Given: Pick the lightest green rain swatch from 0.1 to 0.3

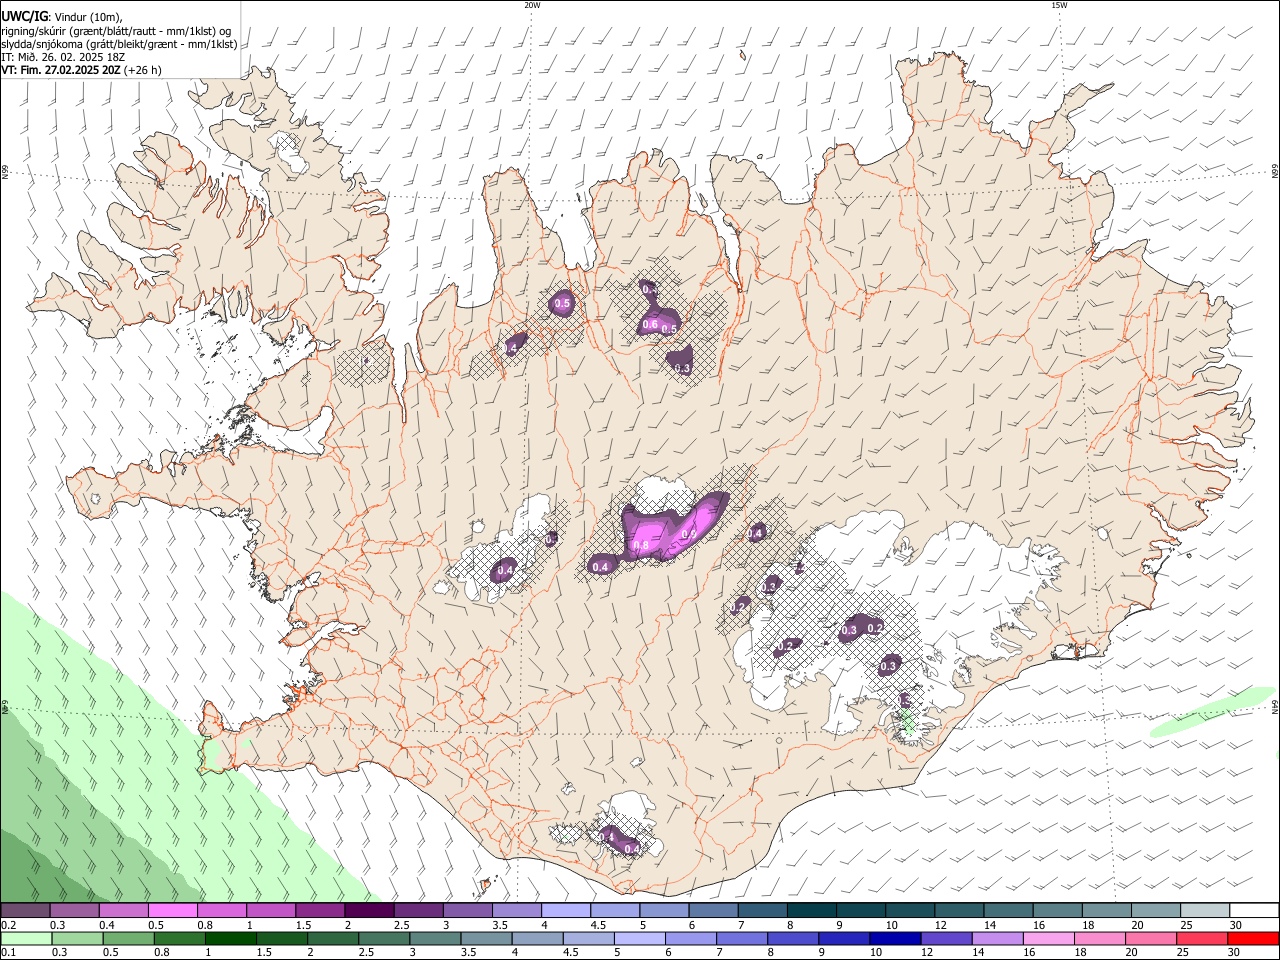Looking at the screenshot, I should pos(25,938).
